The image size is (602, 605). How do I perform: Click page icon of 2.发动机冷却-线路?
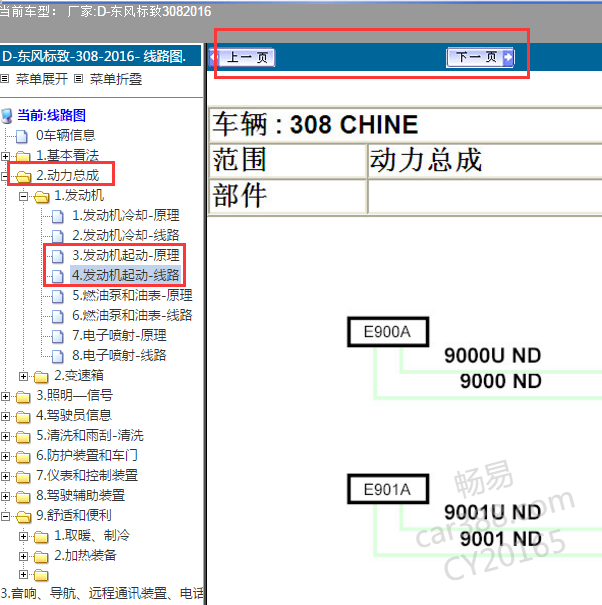tap(57, 237)
